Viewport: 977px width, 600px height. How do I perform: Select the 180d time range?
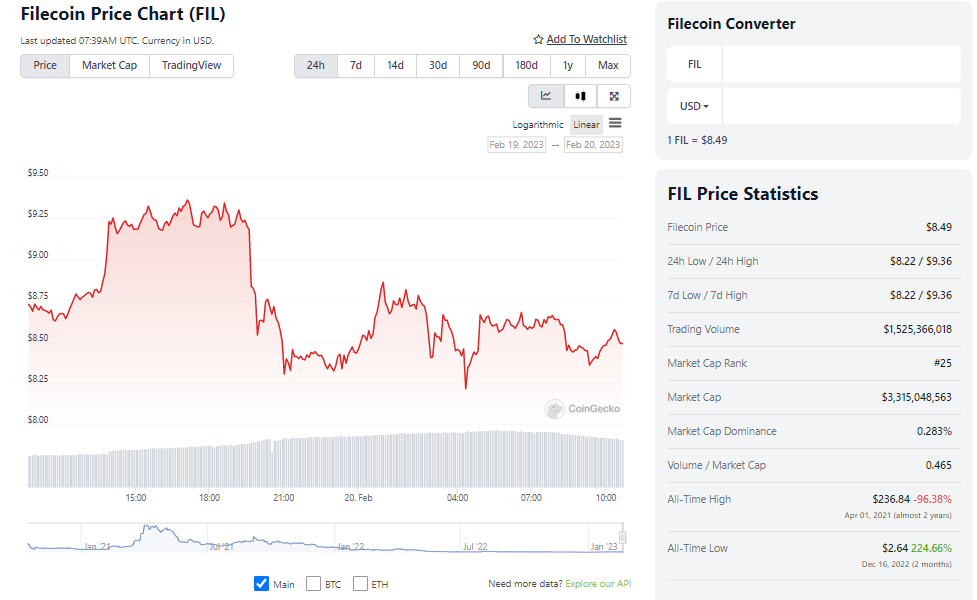click(527, 65)
